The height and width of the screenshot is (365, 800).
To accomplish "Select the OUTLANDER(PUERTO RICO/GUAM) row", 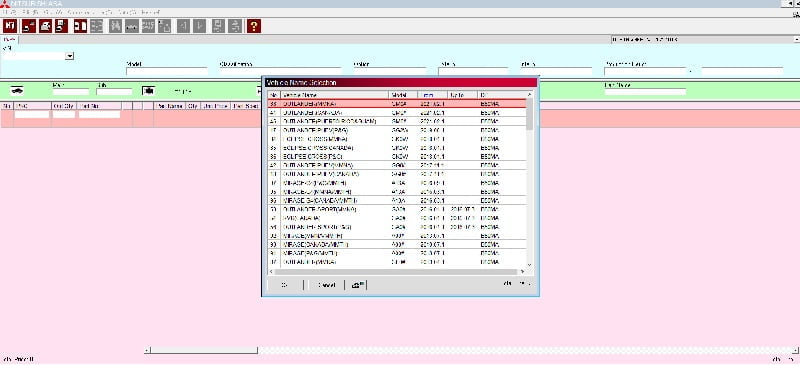I will 397,121.
